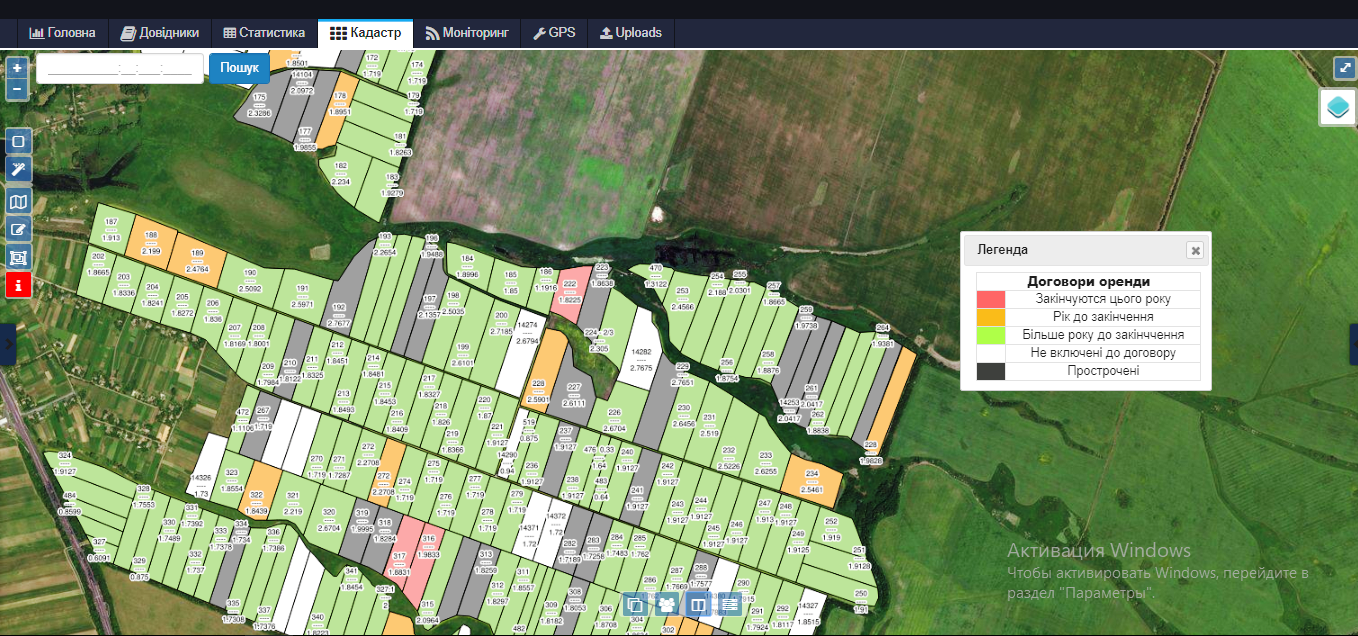Click green swatch Більше року до закінчення
The width and height of the screenshot is (1358, 636).
pos(991,335)
